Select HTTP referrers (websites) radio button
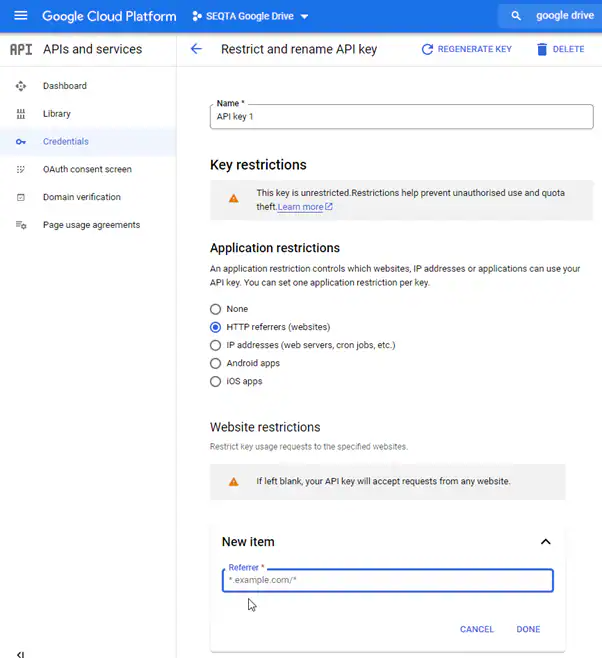602x658 pixels. pos(215,327)
